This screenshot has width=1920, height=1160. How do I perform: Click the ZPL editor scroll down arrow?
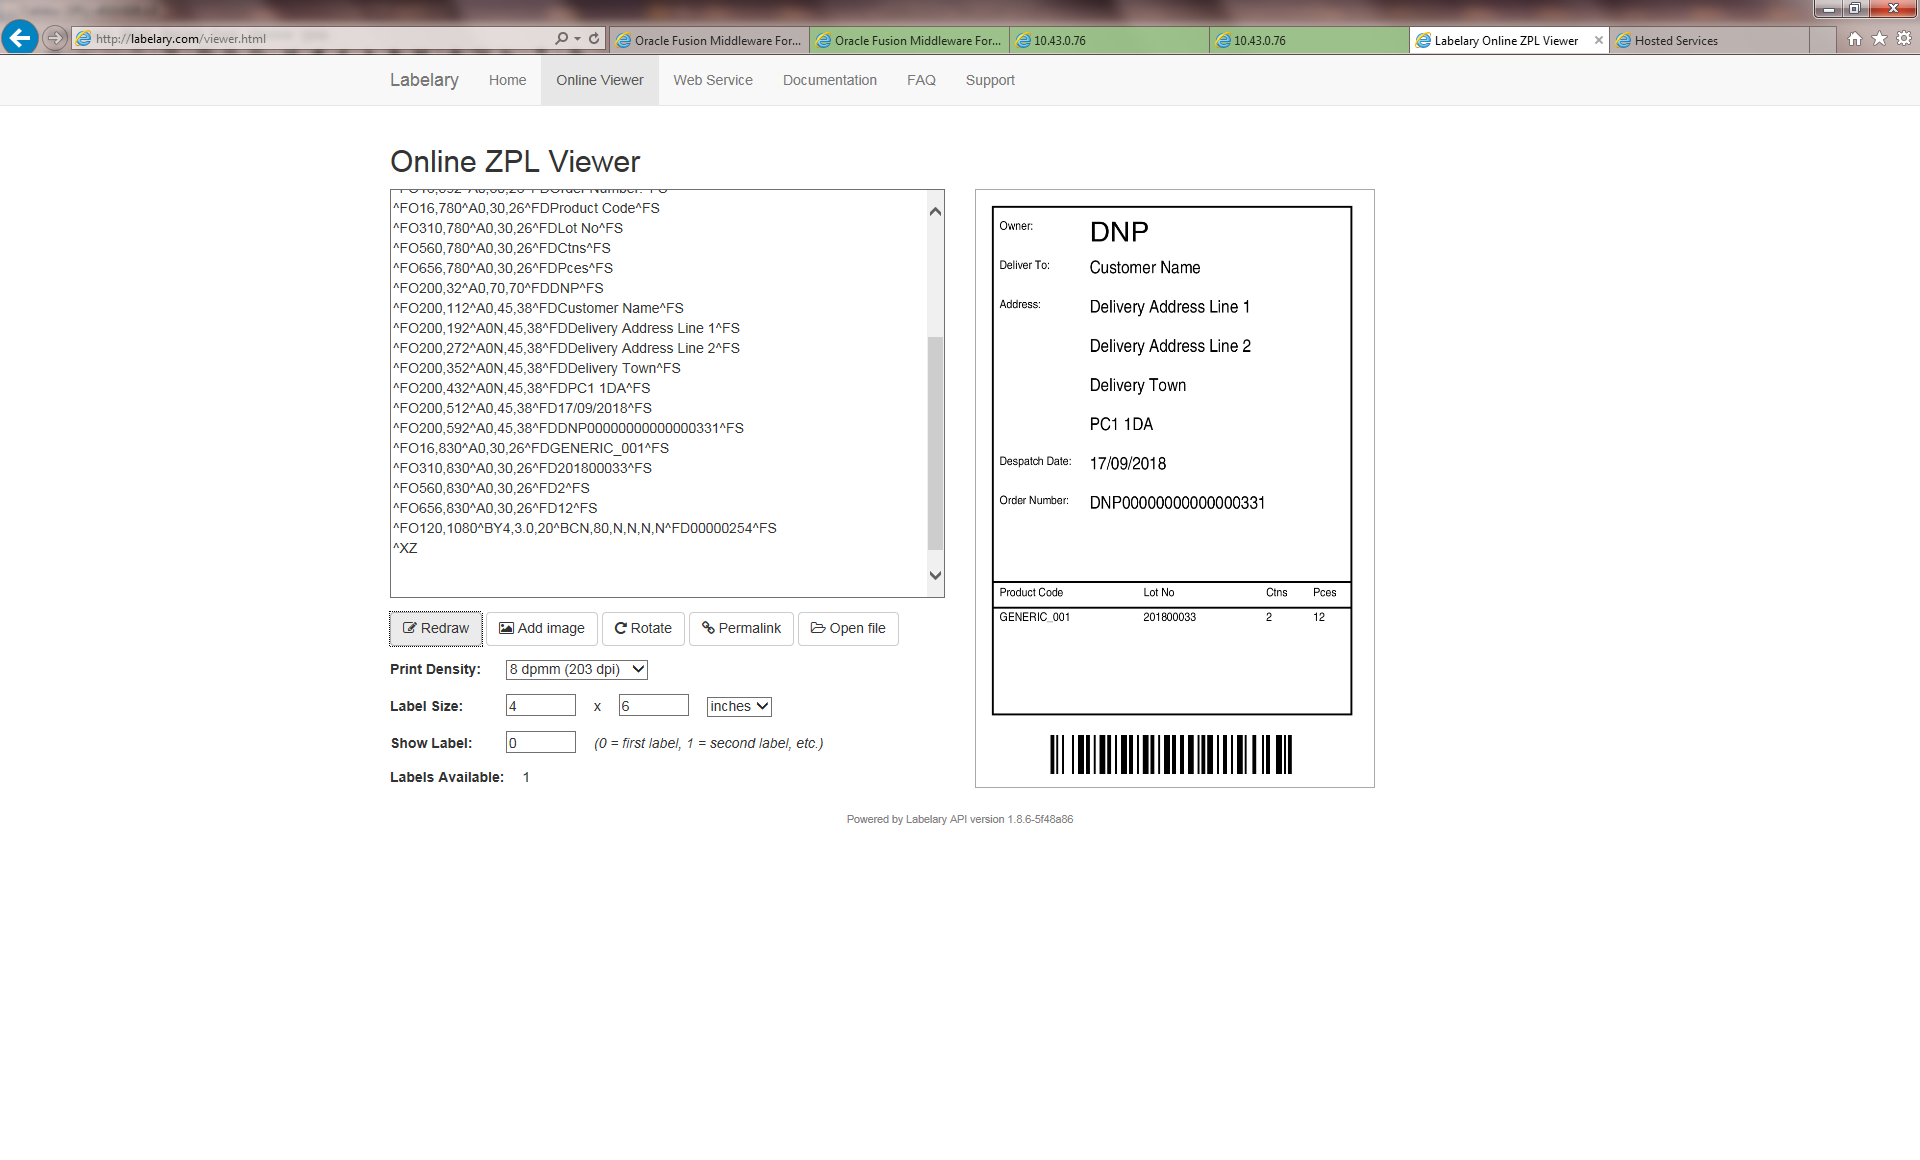[x=936, y=575]
